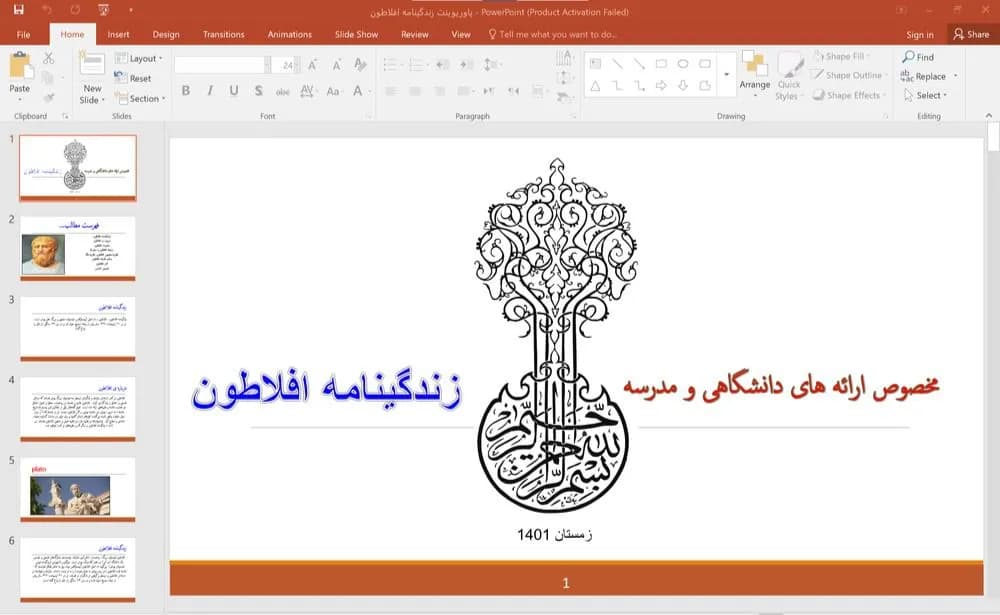The width and height of the screenshot is (1000, 615).
Task: Reset the slide formatting
Action: (133, 78)
